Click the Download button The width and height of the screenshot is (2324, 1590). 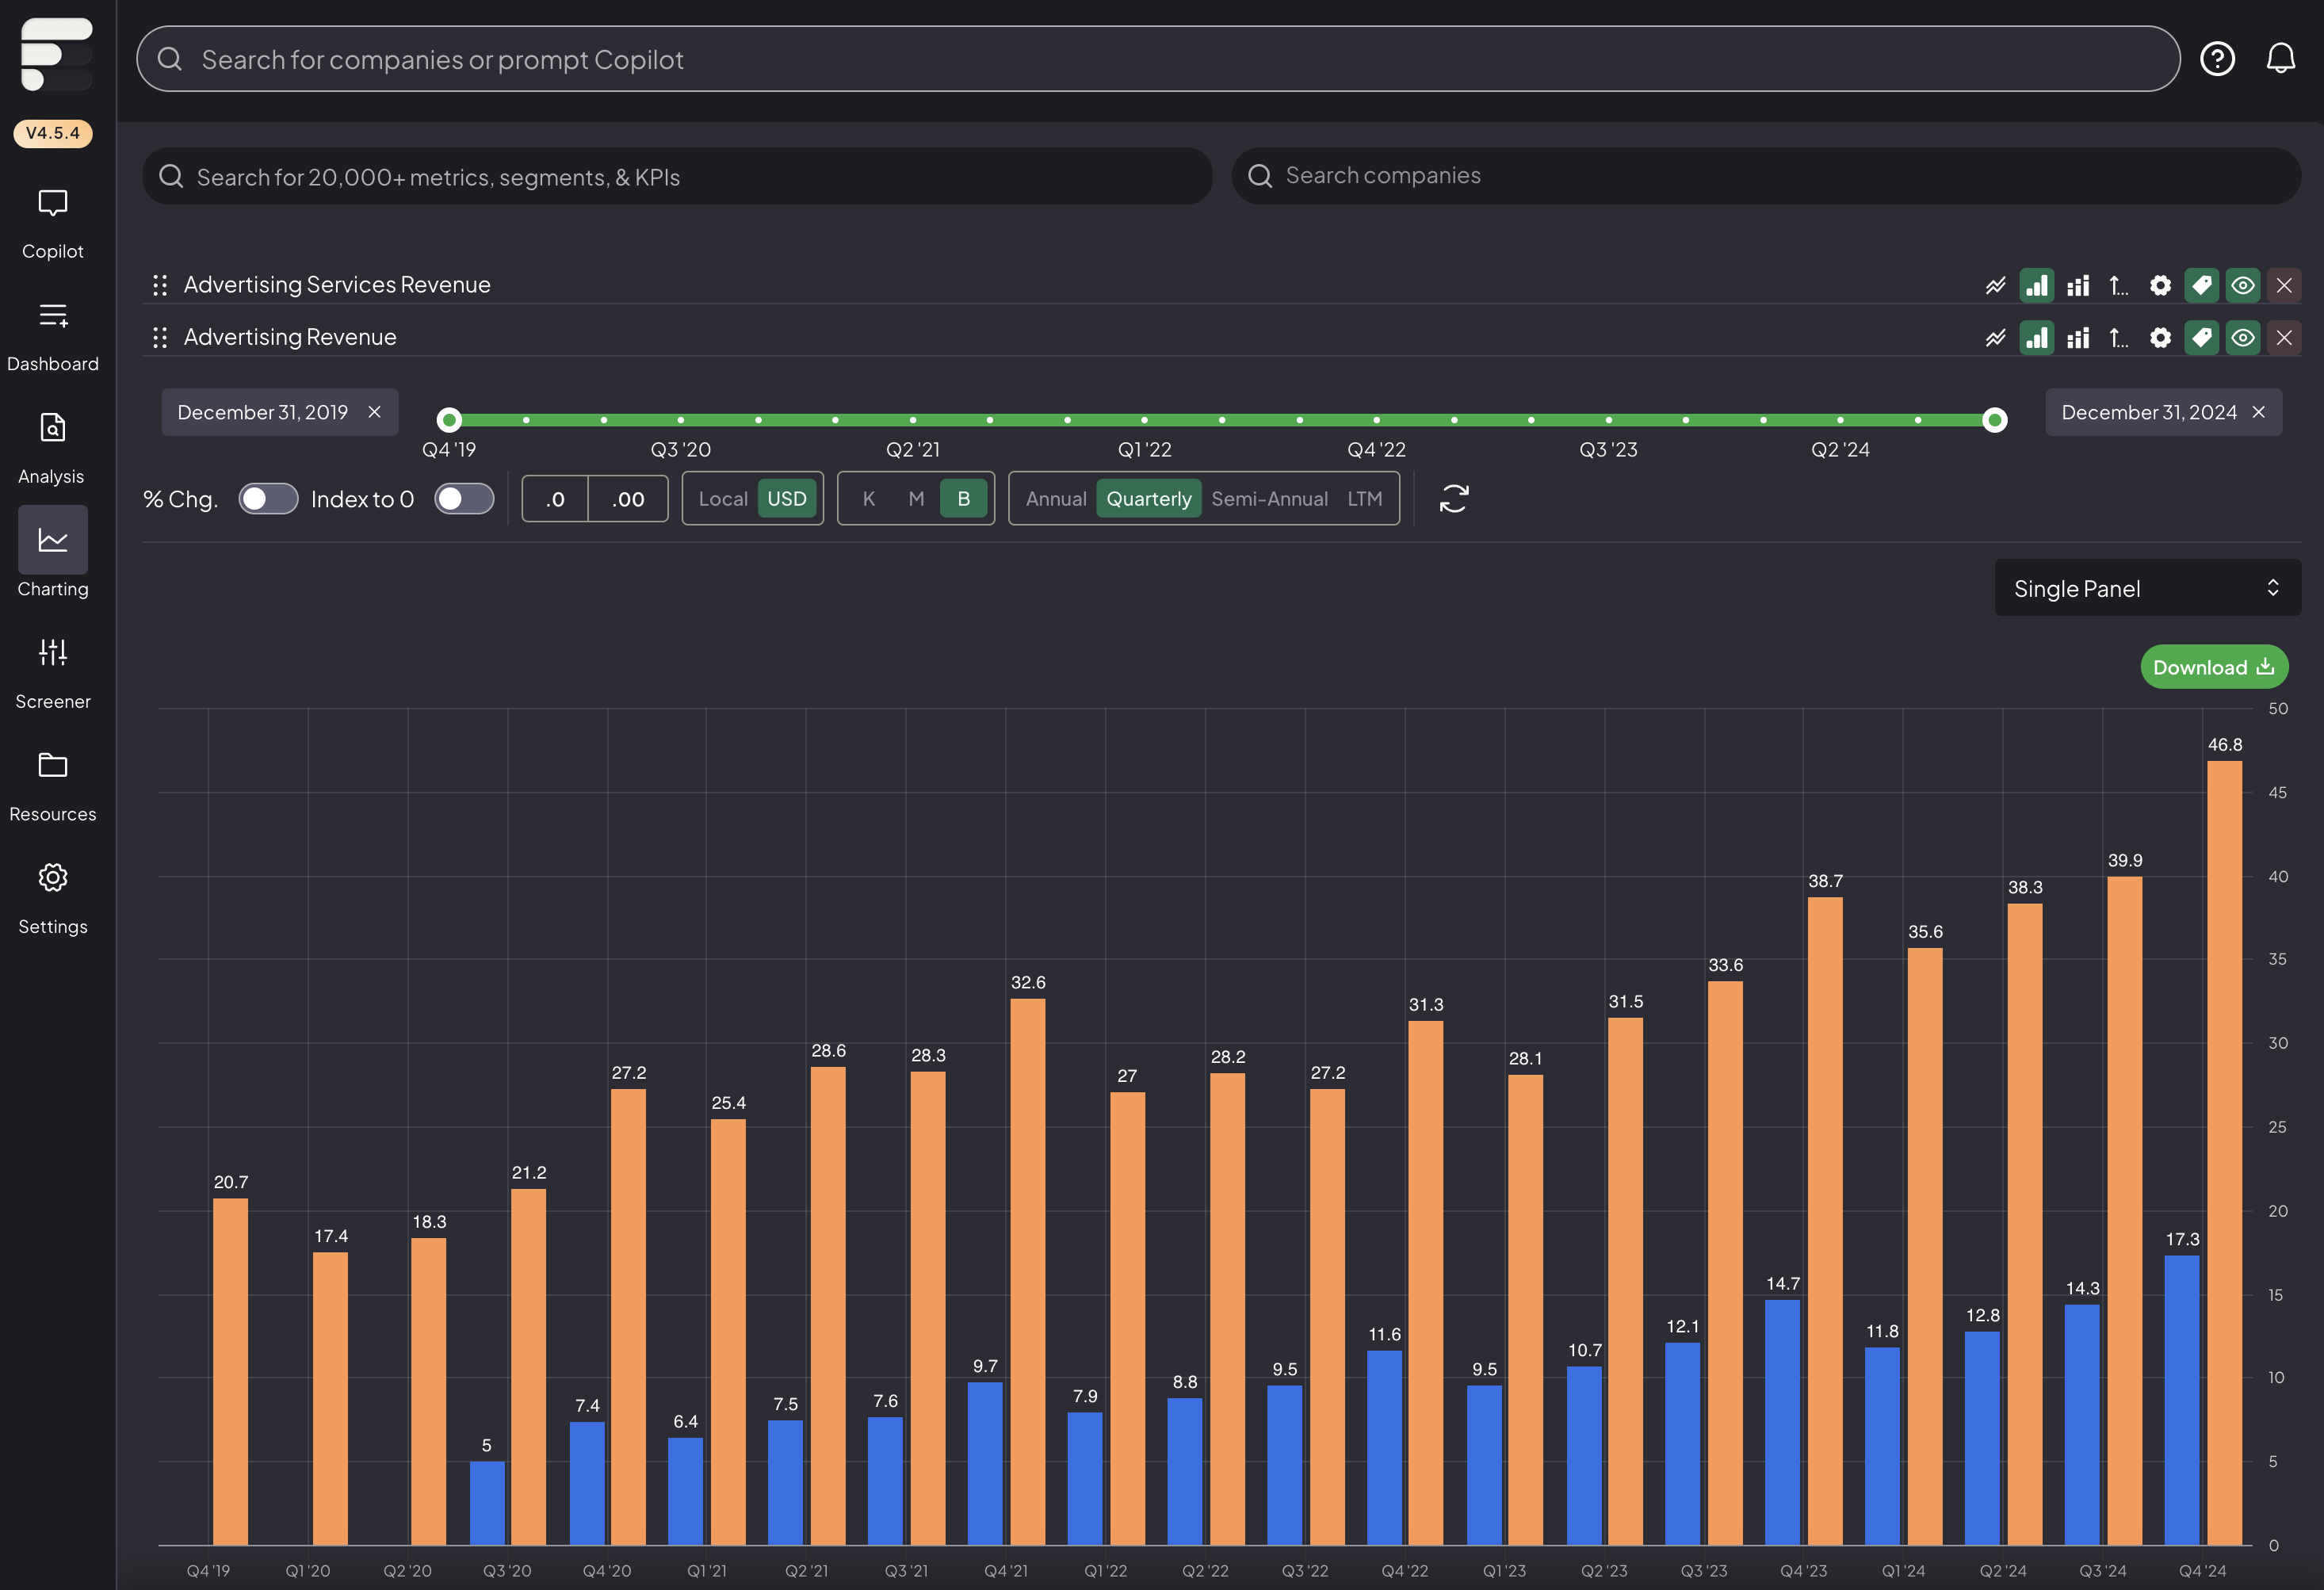(2213, 667)
